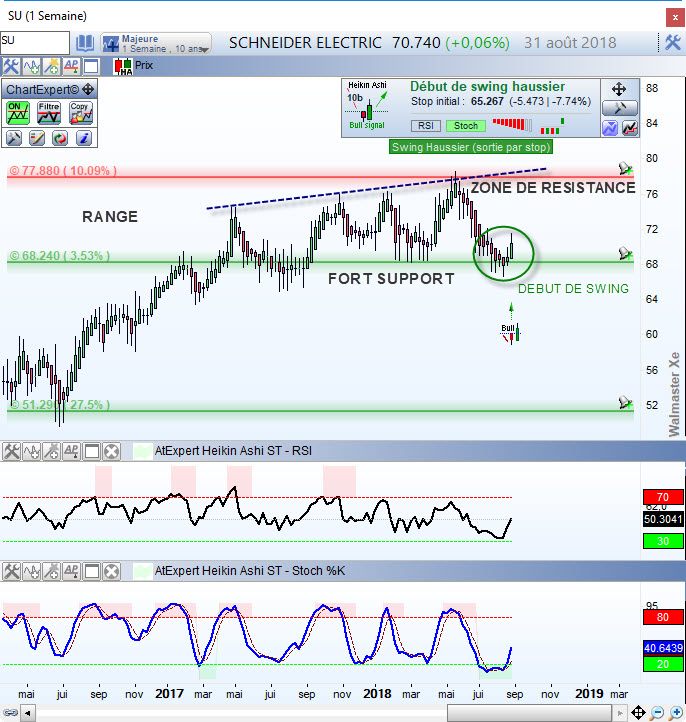Open the tools icon beside the date
686x722 pixels.
(x=673, y=43)
